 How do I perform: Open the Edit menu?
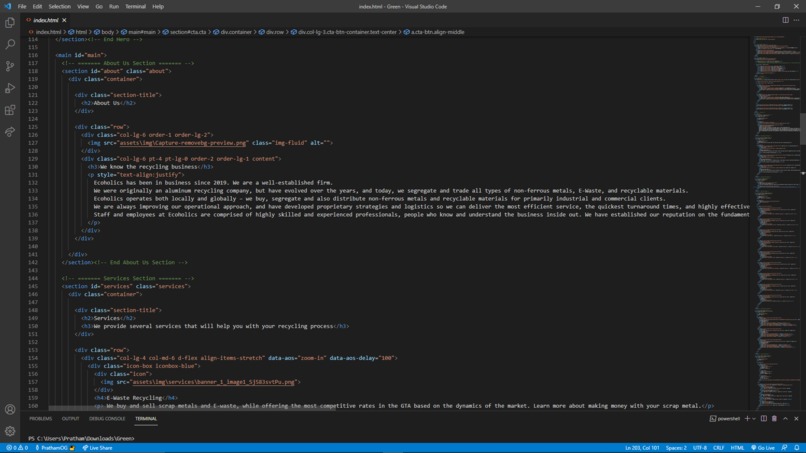point(37,7)
